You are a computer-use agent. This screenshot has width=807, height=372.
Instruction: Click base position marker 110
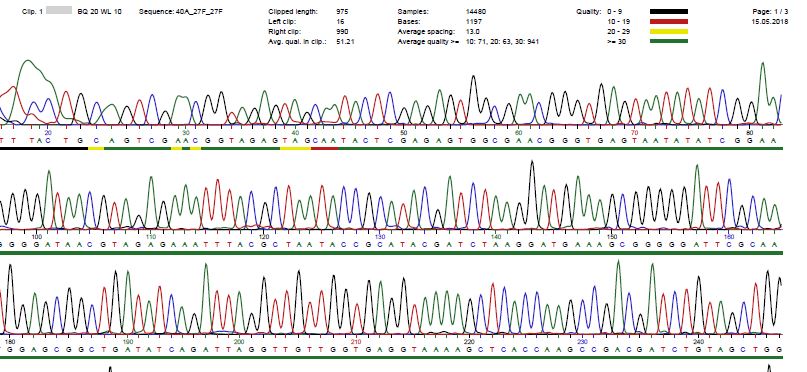tap(151, 237)
